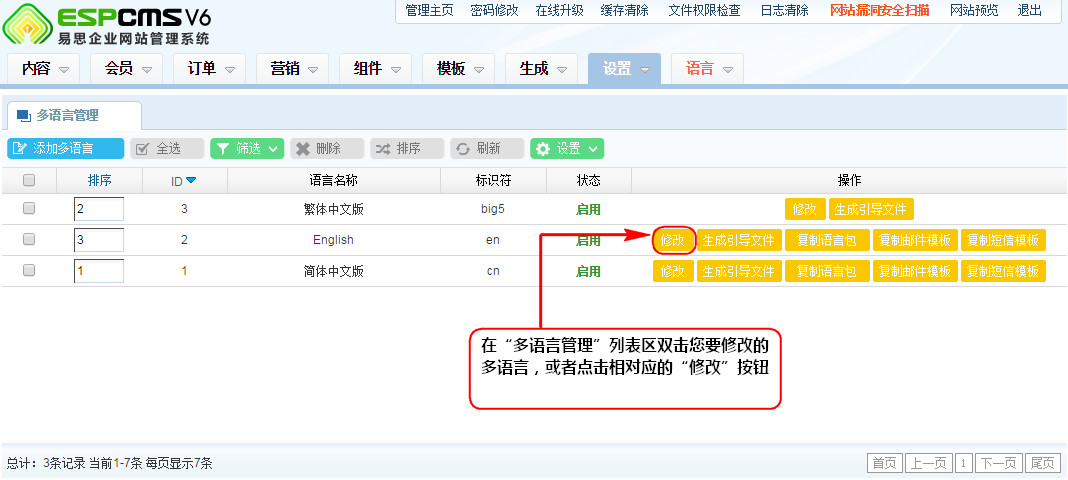The width and height of the screenshot is (1068, 480).
Task: Click the X icon on 删除
Action: tap(302, 148)
